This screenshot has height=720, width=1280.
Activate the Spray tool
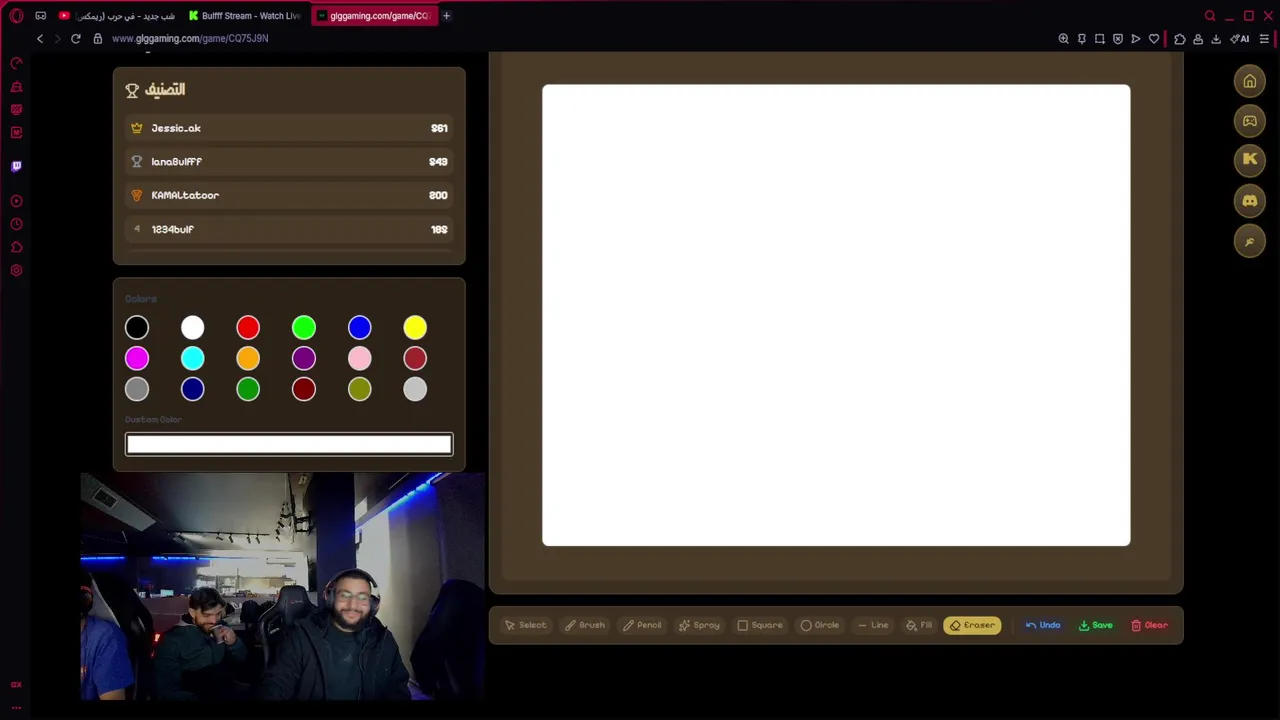(699, 625)
